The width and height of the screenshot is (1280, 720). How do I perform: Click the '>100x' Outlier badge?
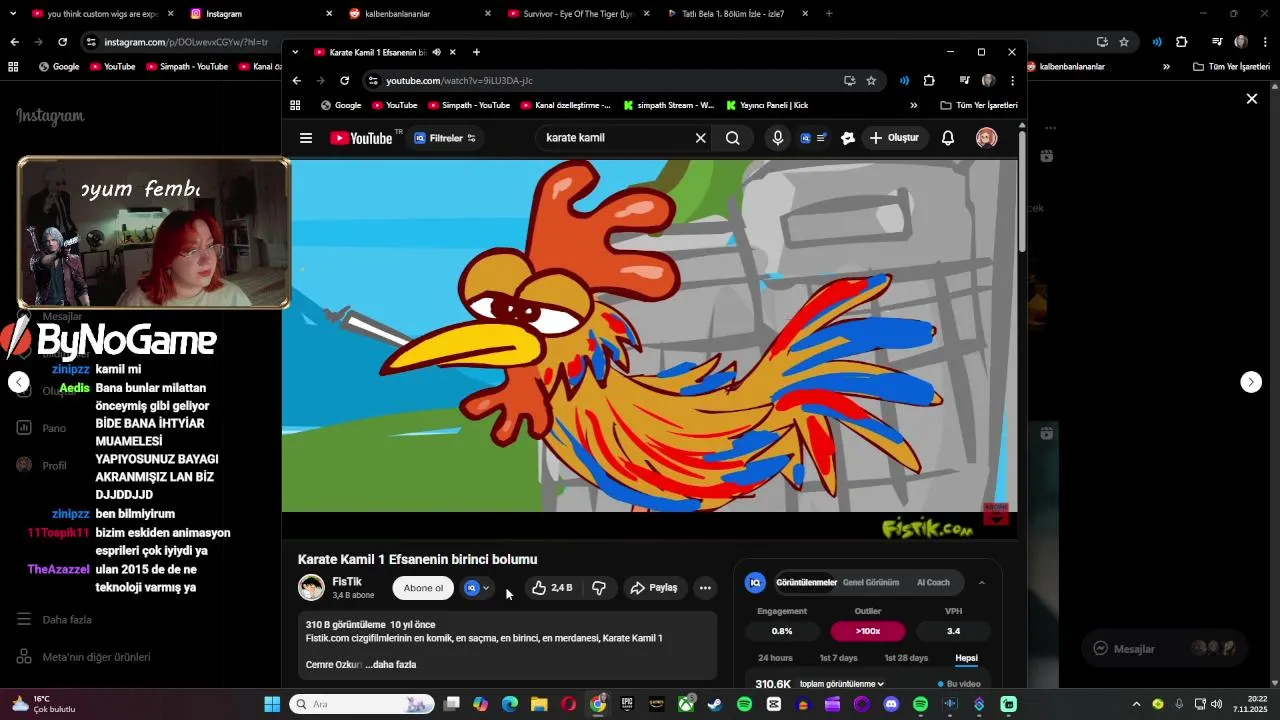tap(867, 631)
